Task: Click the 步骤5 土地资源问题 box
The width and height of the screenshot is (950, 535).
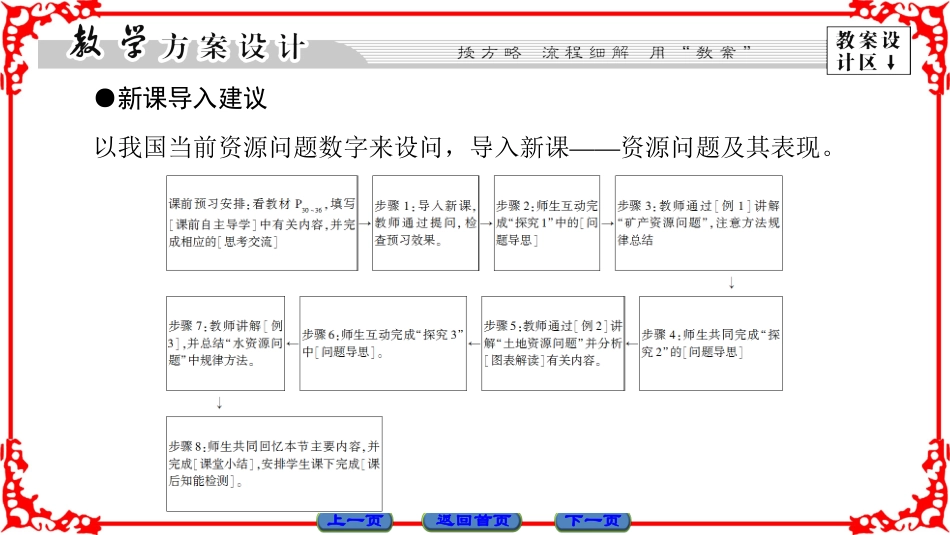Action: click(x=553, y=344)
